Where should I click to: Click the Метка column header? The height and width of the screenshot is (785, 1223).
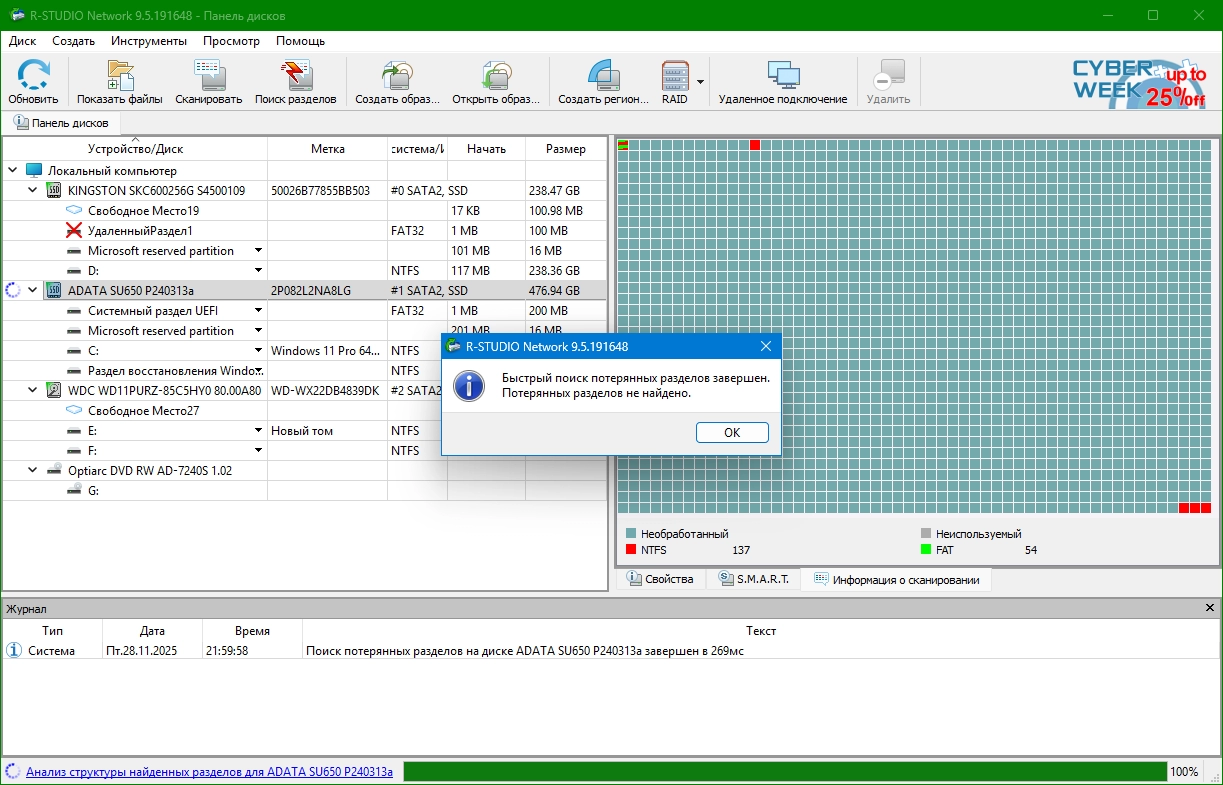[x=327, y=149]
